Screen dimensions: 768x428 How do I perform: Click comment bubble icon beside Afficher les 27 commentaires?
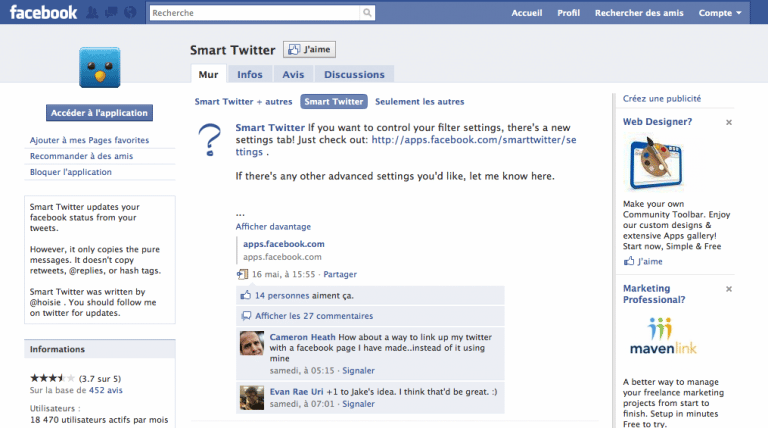coord(246,316)
